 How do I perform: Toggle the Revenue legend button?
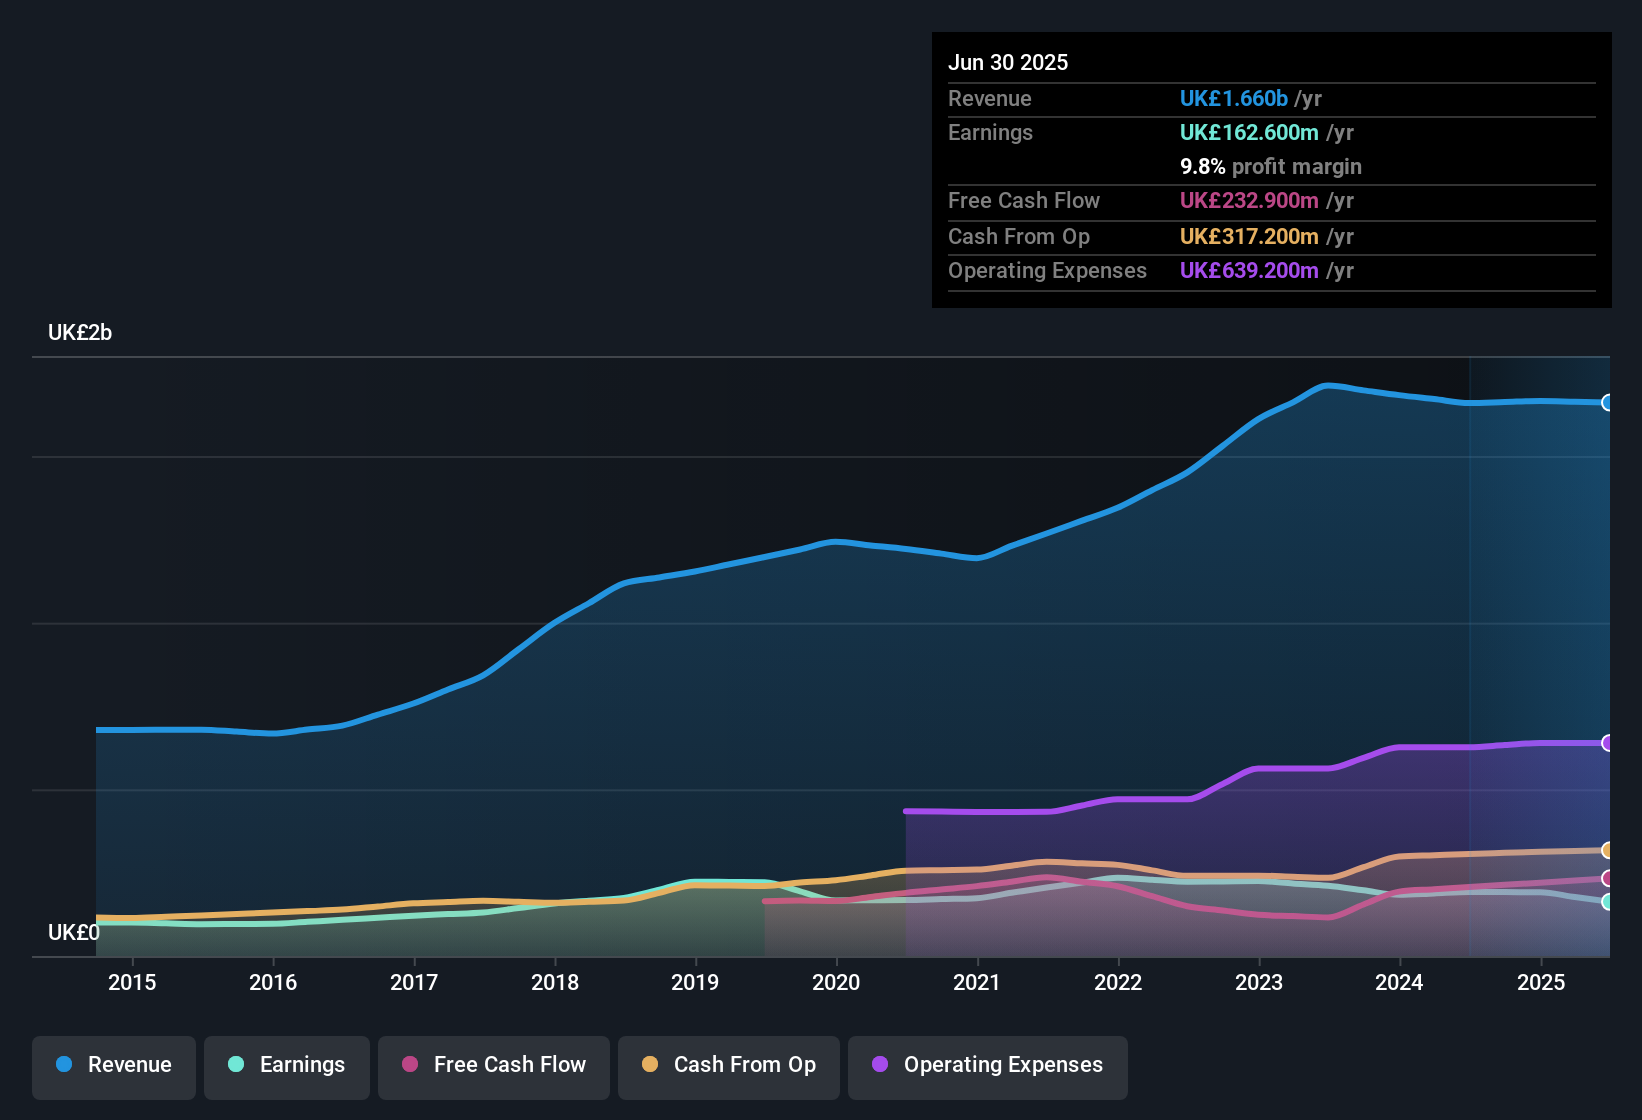[114, 1066]
